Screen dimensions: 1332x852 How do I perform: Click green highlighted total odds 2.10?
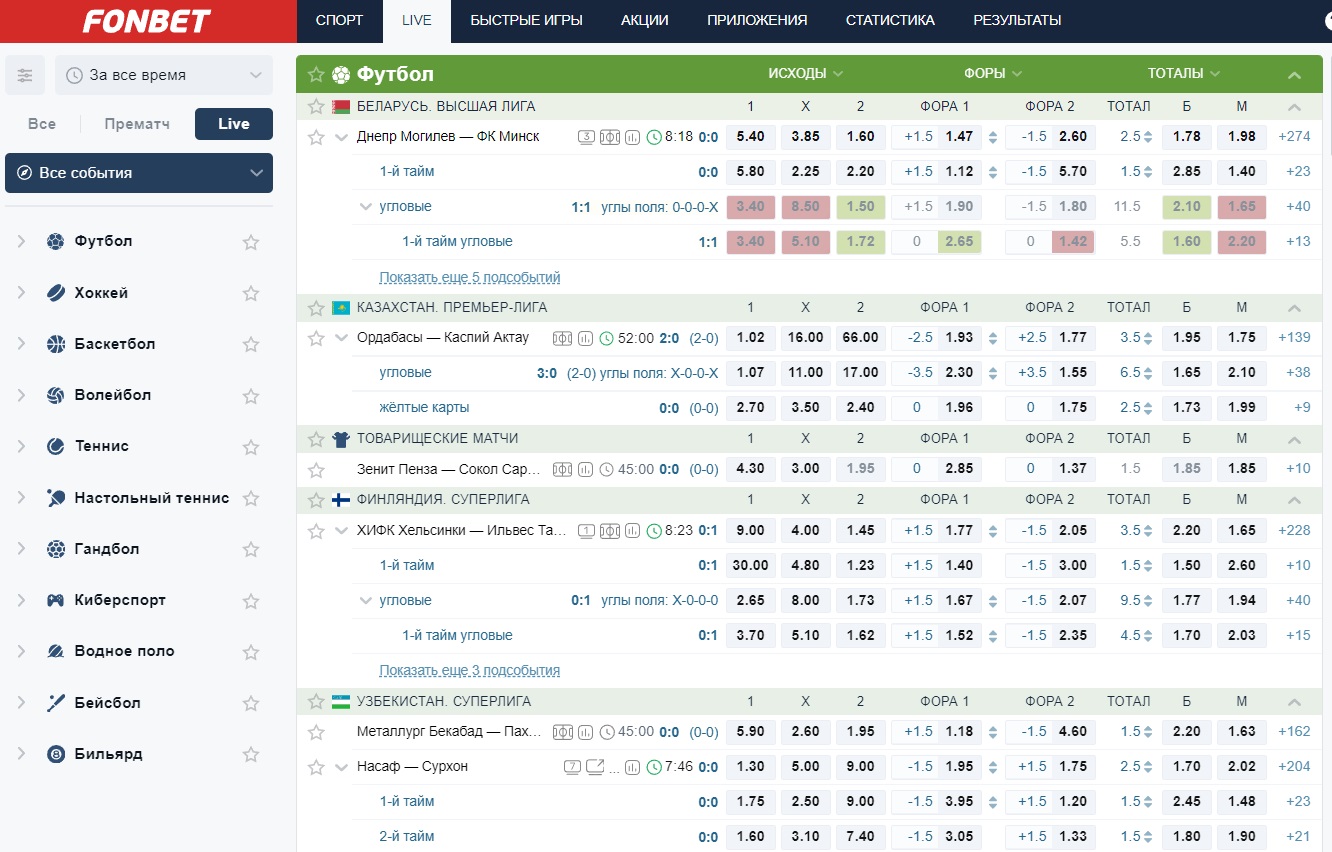(x=1187, y=207)
